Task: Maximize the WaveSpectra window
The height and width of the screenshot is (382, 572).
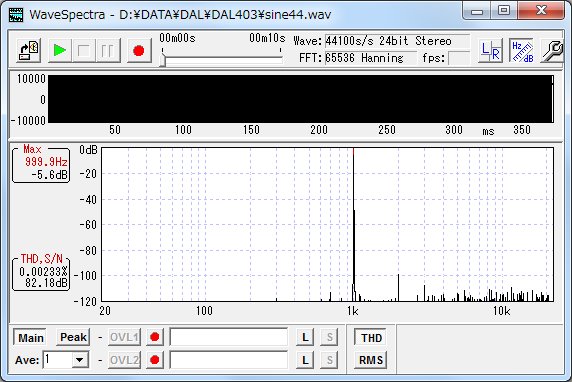Action: (504, 11)
